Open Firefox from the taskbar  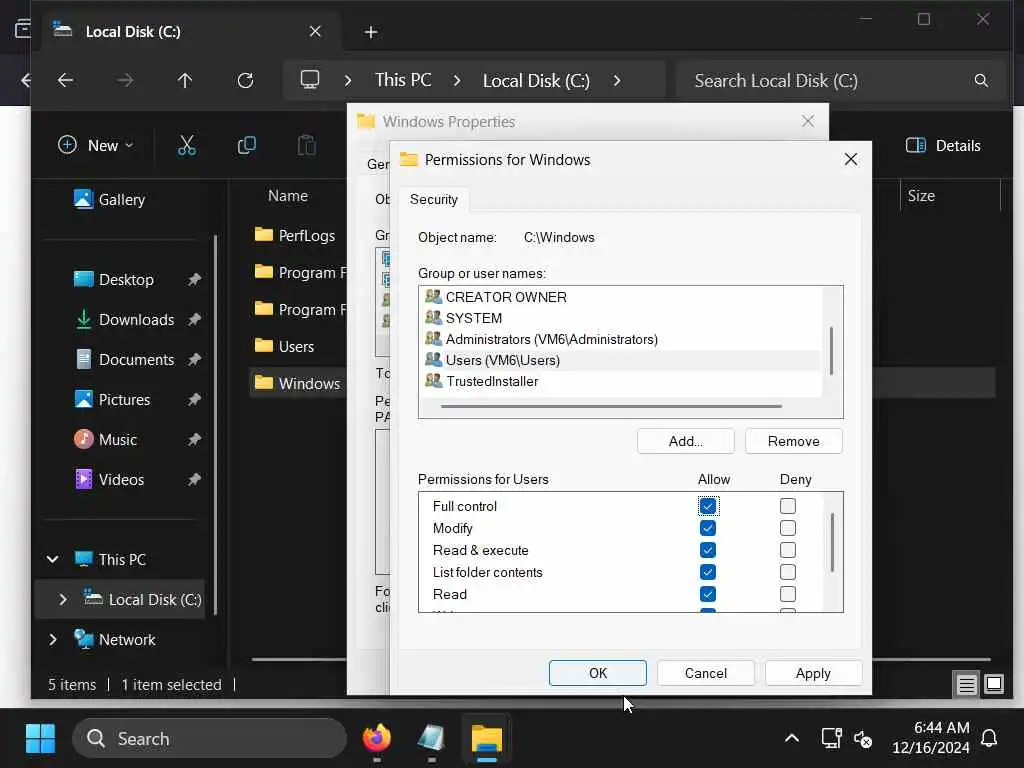pos(377,739)
